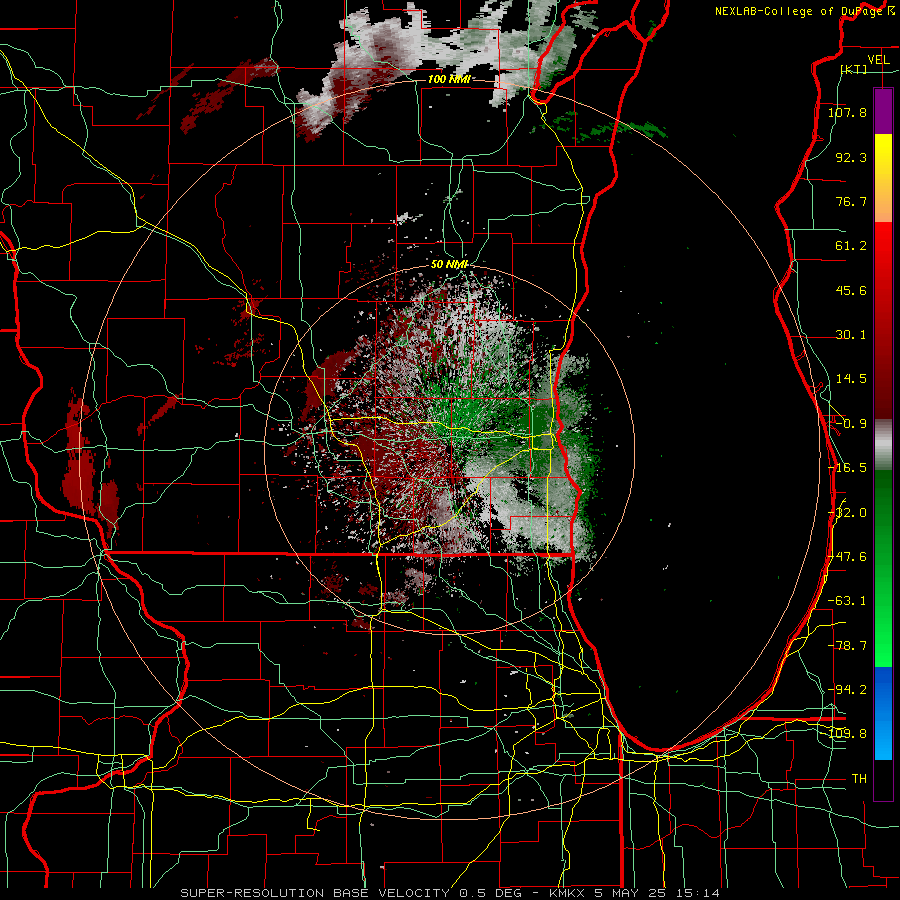
Task: Select the -16.5 legend value
Action: [x=847, y=468]
